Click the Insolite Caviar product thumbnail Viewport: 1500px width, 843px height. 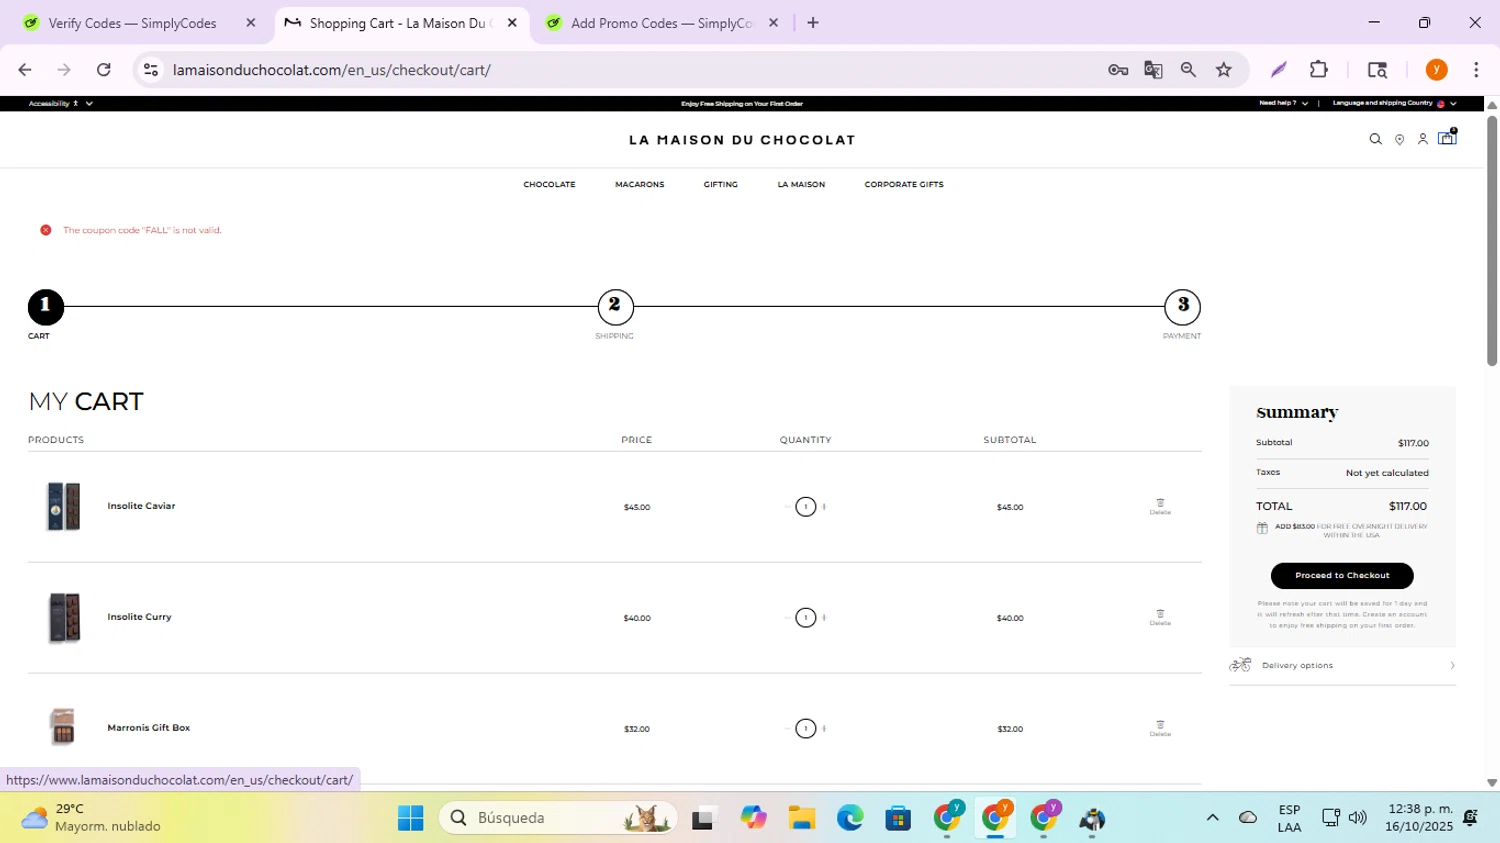tap(64, 506)
